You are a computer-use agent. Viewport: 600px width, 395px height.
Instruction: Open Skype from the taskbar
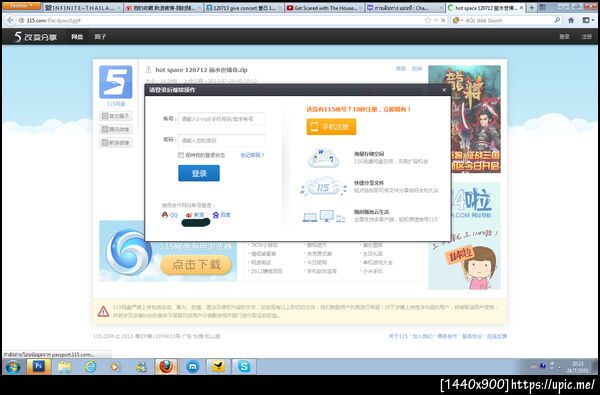pyautogui.click(x=244, y=367)
